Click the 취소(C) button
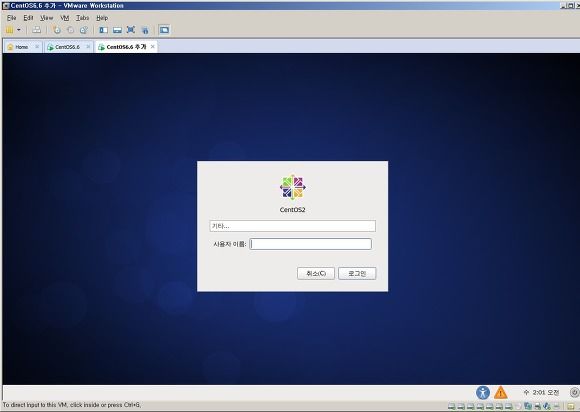This screenshot has width=580, height=412. (316, 274)
